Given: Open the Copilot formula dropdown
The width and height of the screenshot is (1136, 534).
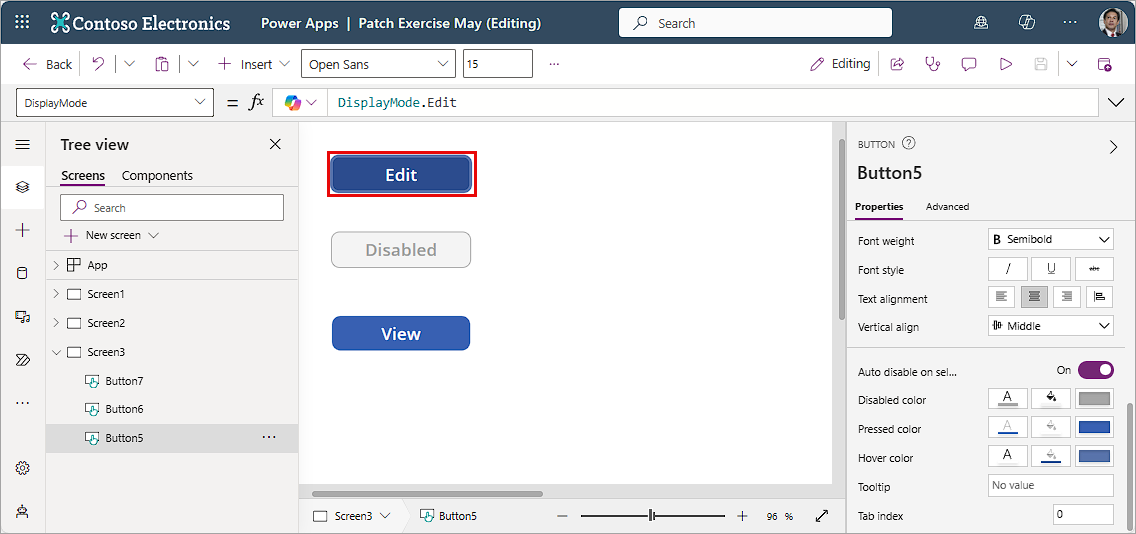Looking at the screenshot, I should tap(301, 103).
